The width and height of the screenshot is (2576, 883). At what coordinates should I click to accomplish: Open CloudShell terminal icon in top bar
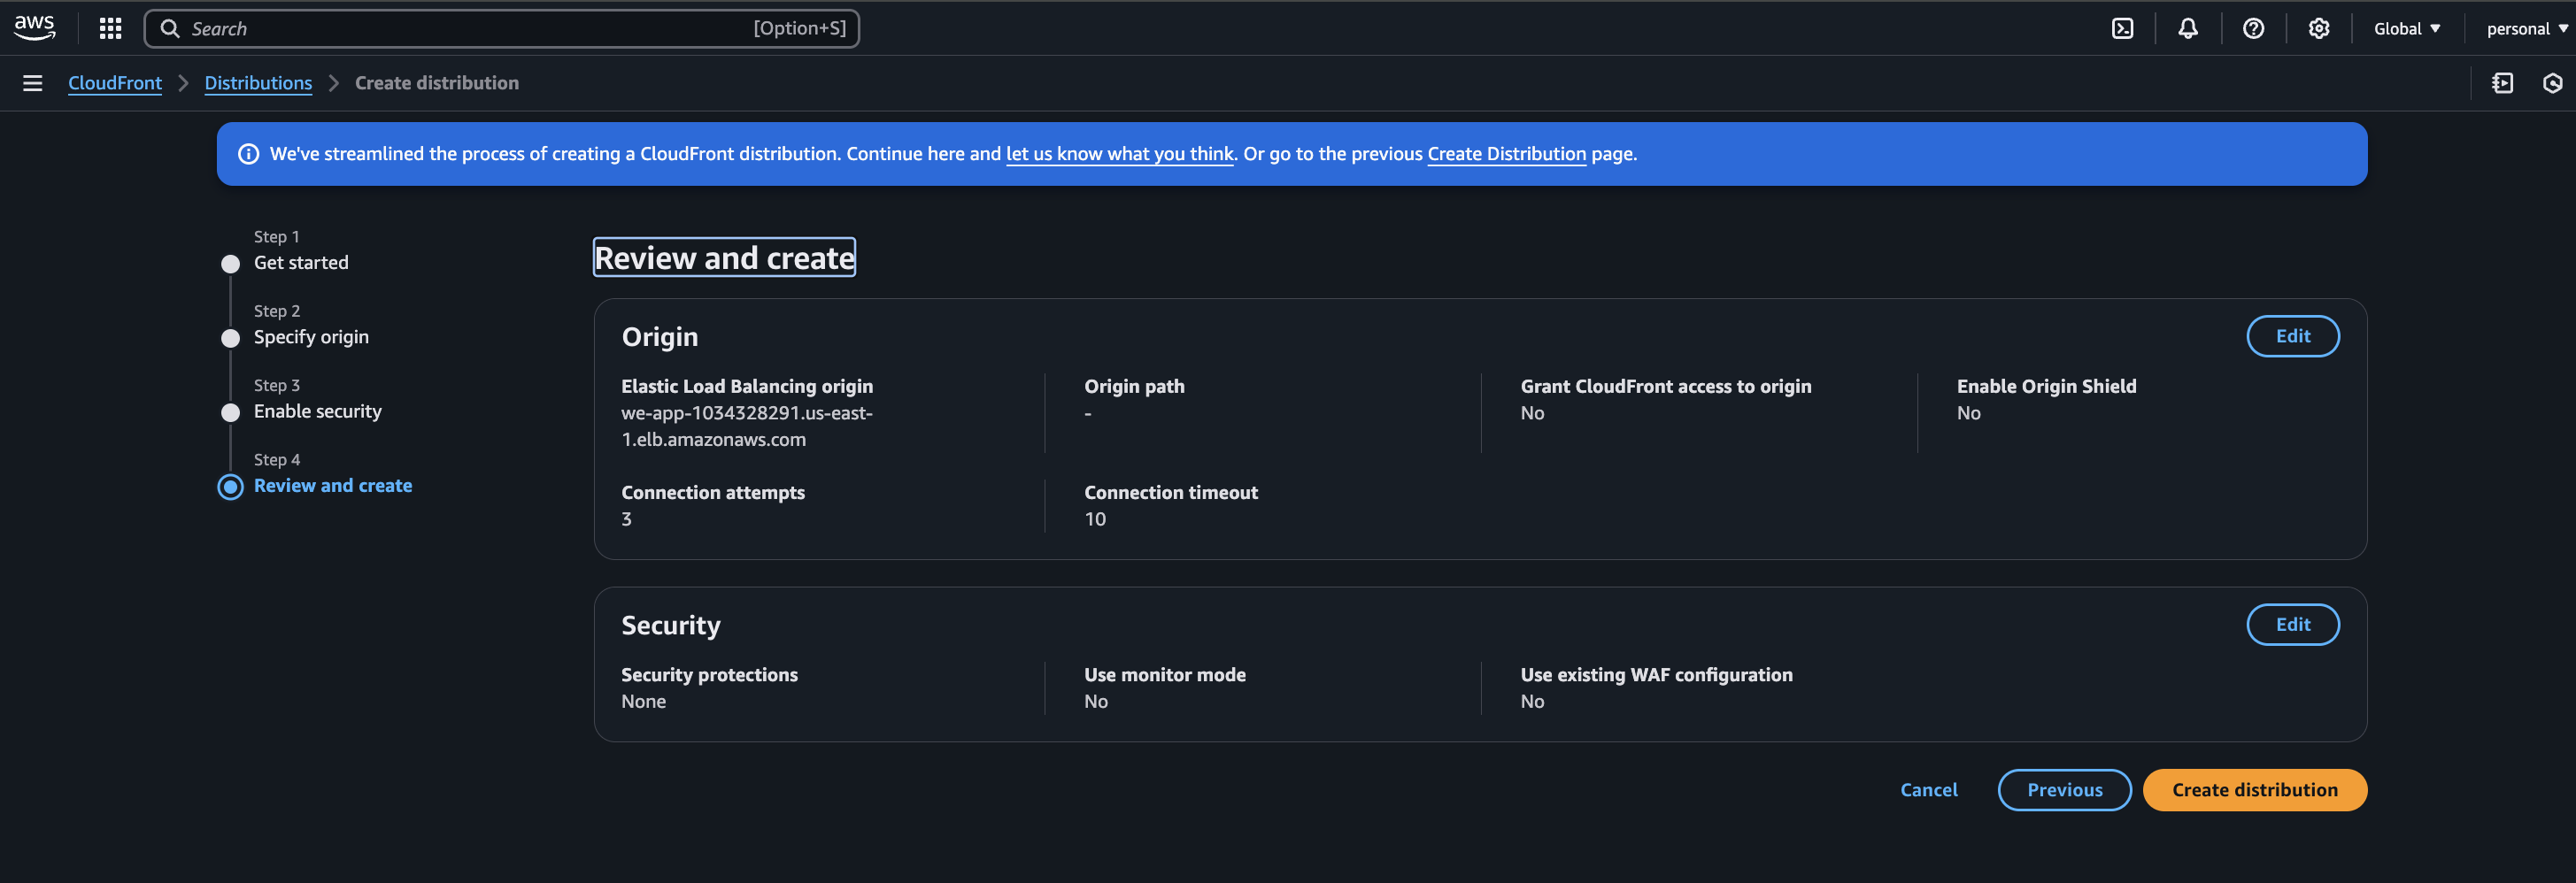pos(2122,28)
